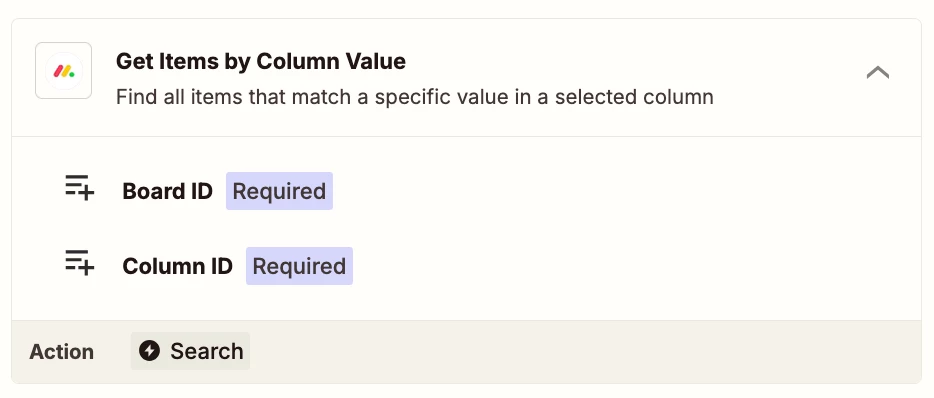Click the lightning bolt icon in Search badge
Screen dimensions: 934x398
[x=150, y=351]
